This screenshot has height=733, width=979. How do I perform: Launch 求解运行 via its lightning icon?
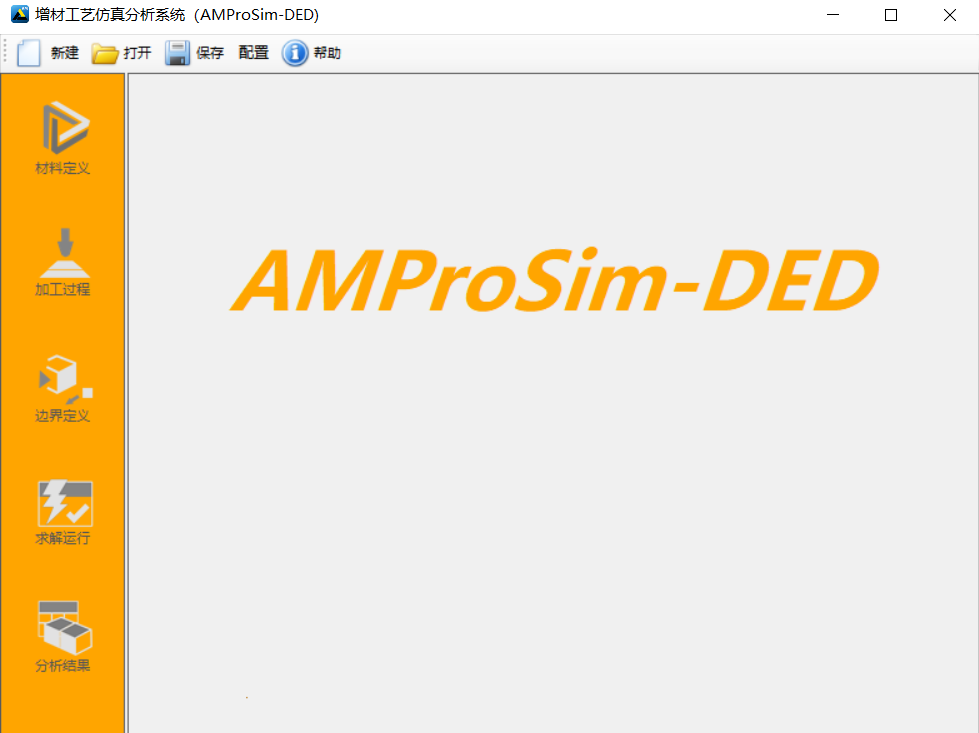tap(64, 503)
